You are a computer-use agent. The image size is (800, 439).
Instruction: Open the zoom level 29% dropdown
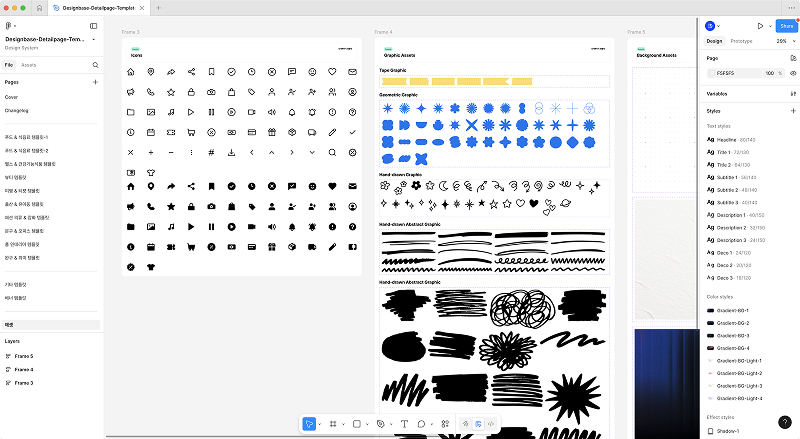click(x=784, y=41)
